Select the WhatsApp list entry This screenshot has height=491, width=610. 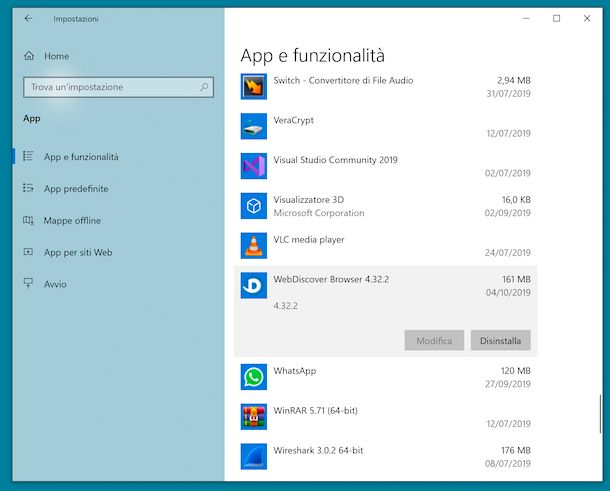[386, 377]
